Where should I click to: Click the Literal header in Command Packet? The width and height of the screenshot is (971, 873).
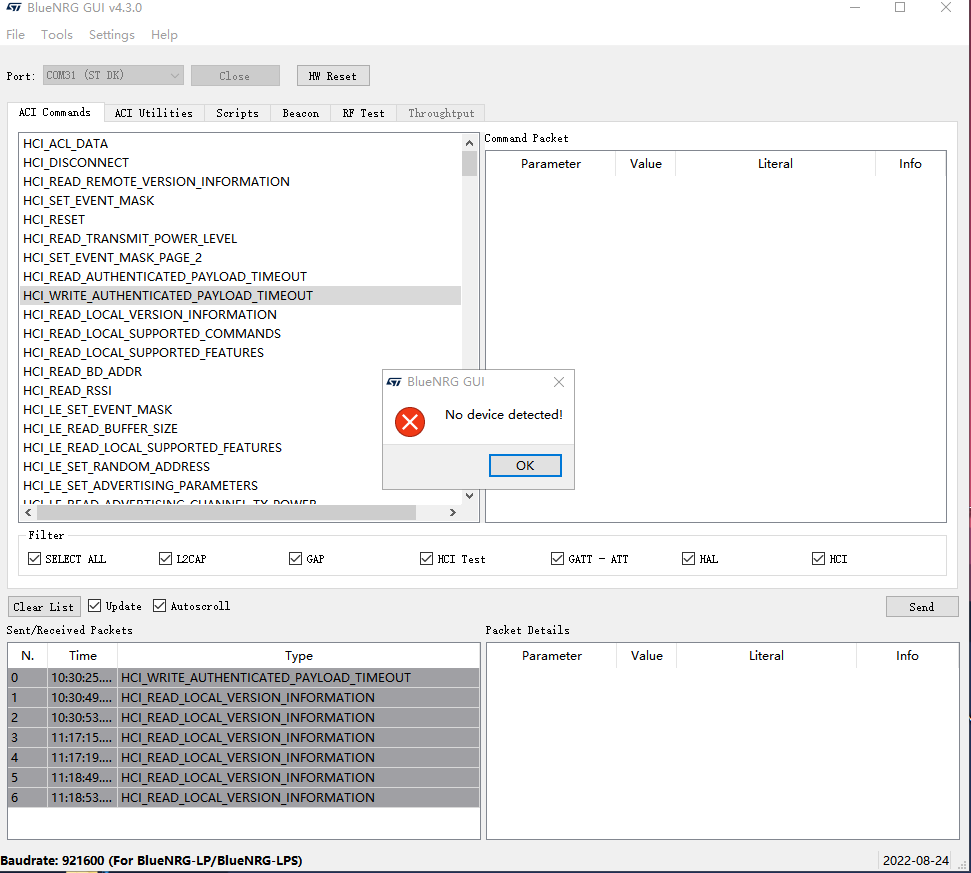[x=775, y=164]
